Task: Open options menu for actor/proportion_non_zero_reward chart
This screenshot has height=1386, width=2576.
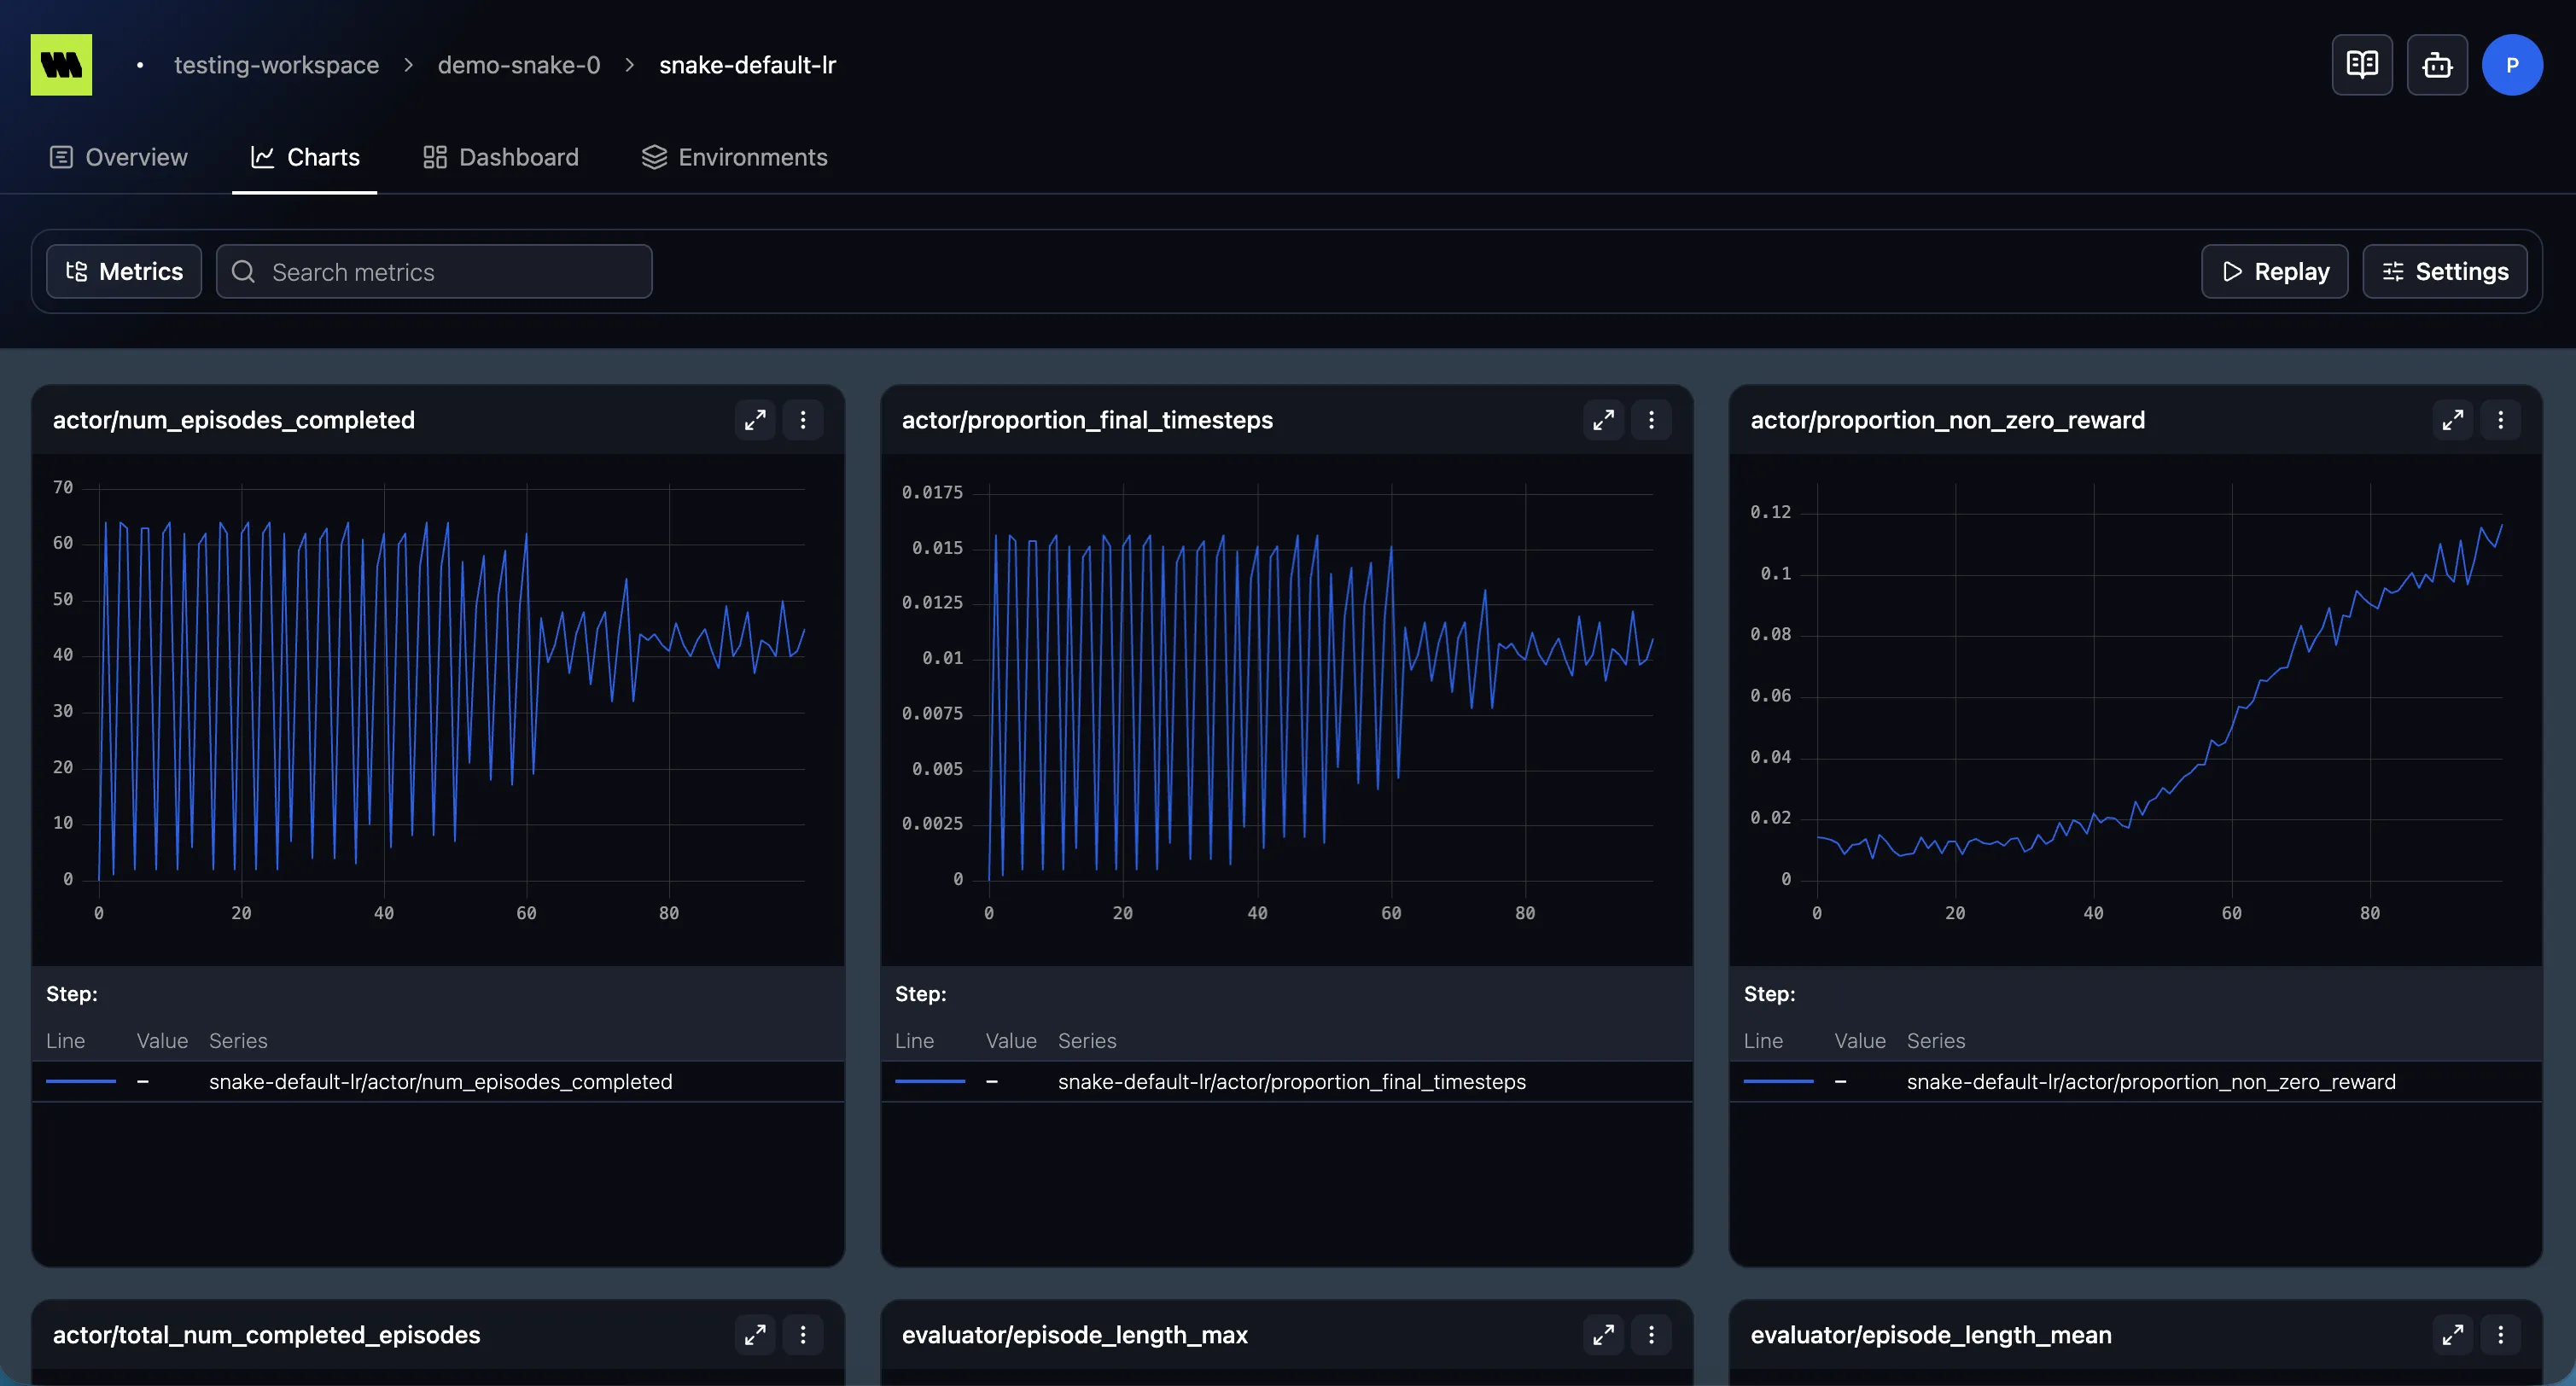Action: [x=2501, y=420]
